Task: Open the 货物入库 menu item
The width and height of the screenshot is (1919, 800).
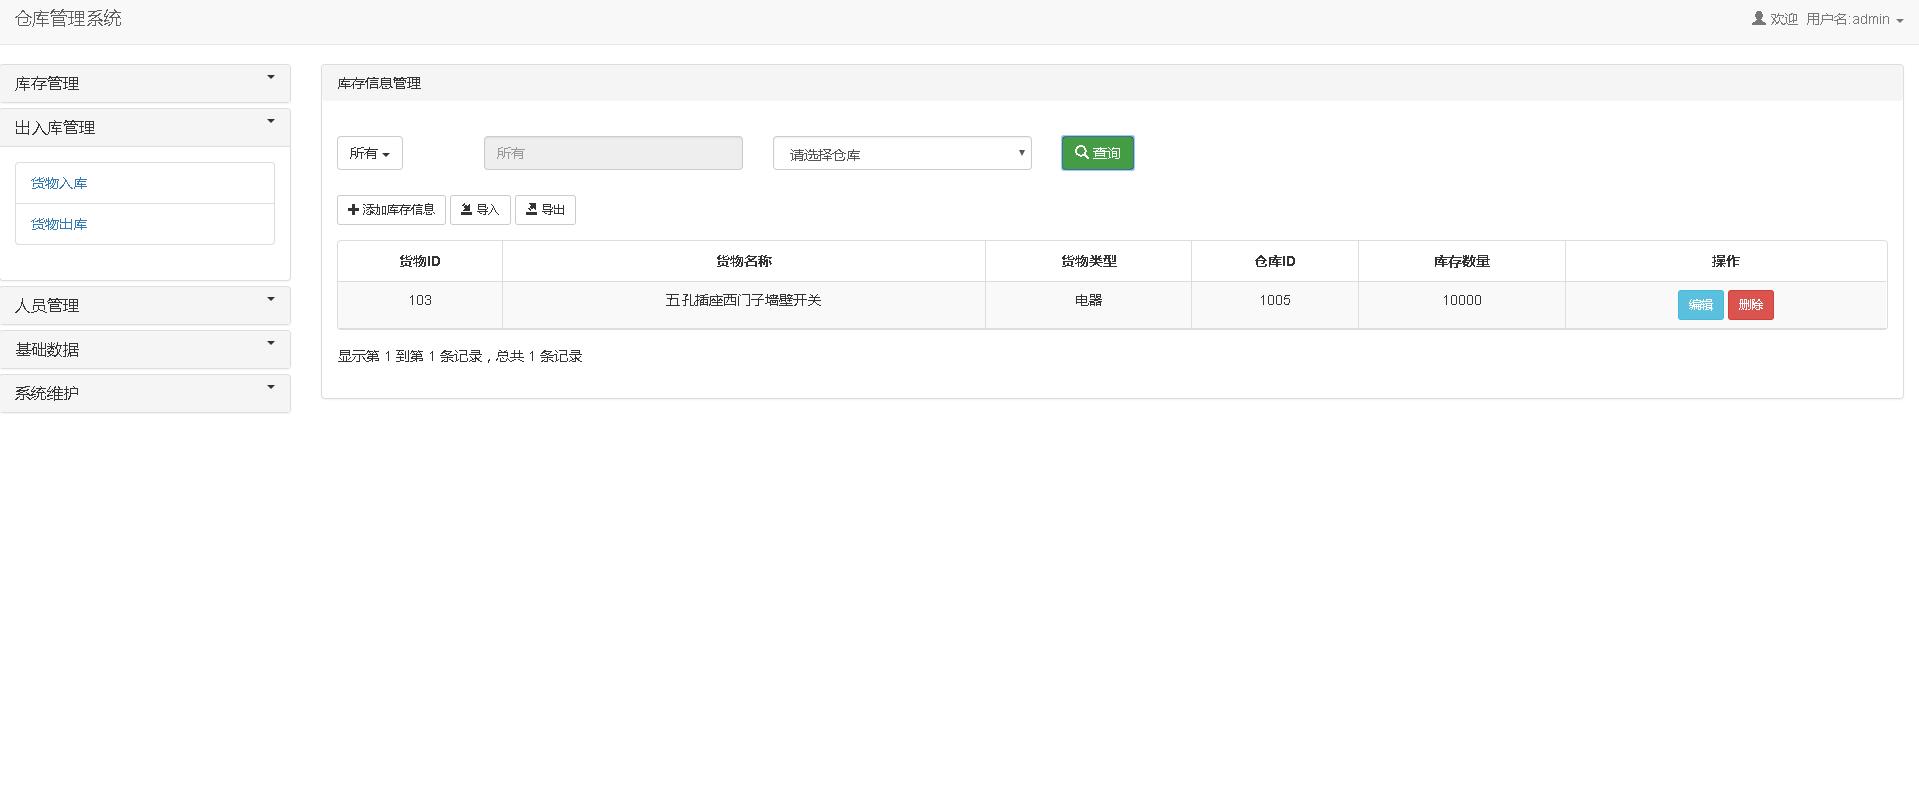Action: 59,184
